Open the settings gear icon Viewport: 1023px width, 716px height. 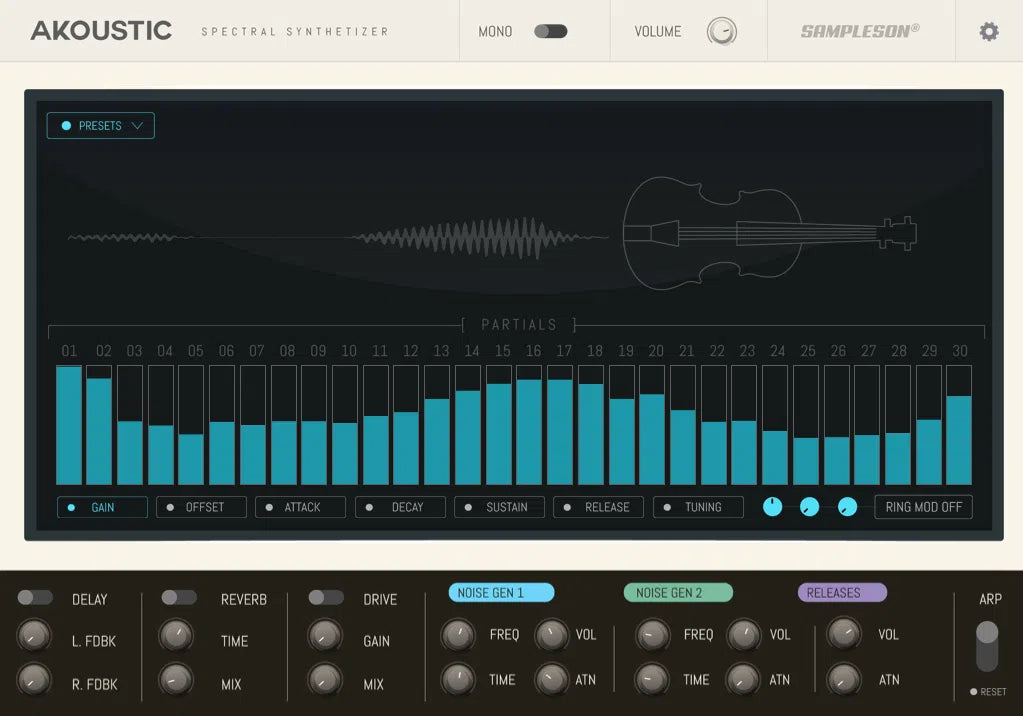click(988, 31)
